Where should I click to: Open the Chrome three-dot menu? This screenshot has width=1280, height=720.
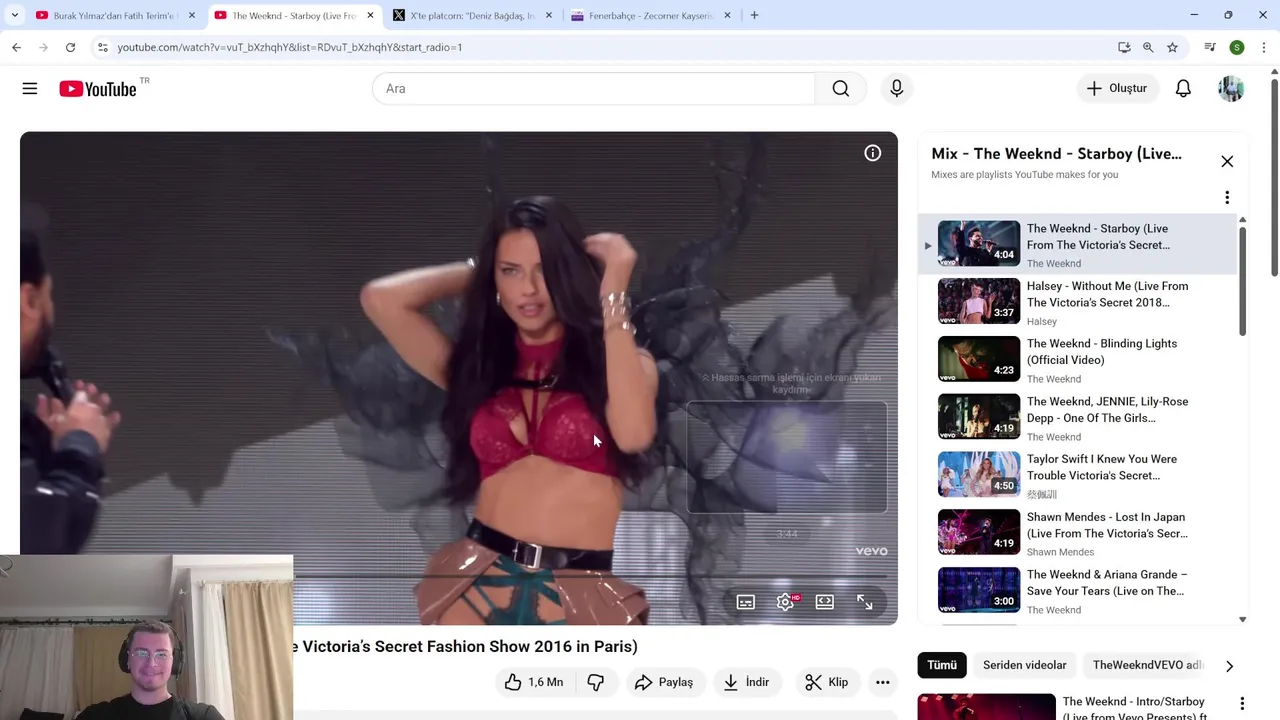(x=1264, y=47)
